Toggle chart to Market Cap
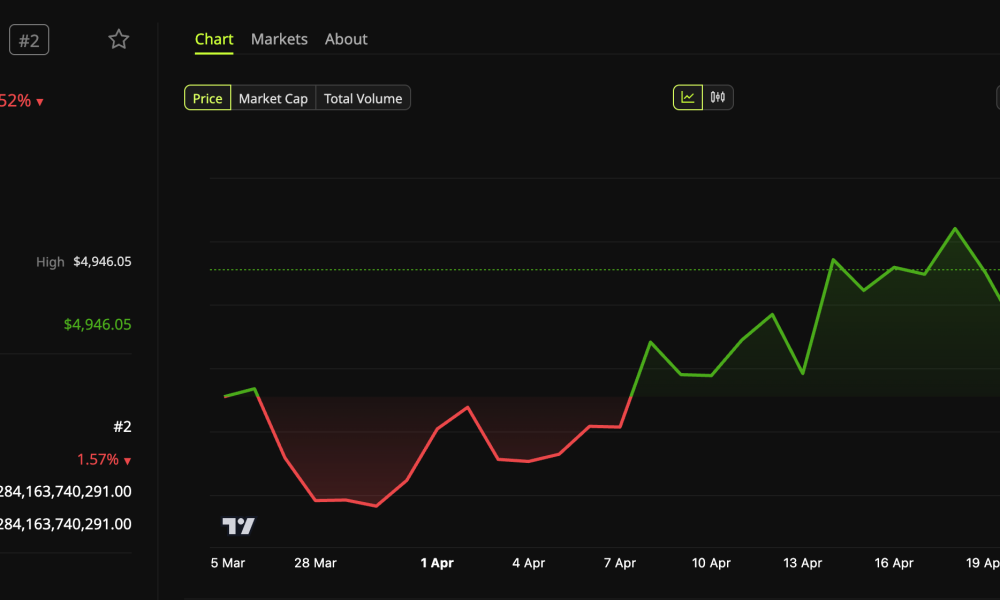This screenshot has height=600, width=1000. point(273,98)
